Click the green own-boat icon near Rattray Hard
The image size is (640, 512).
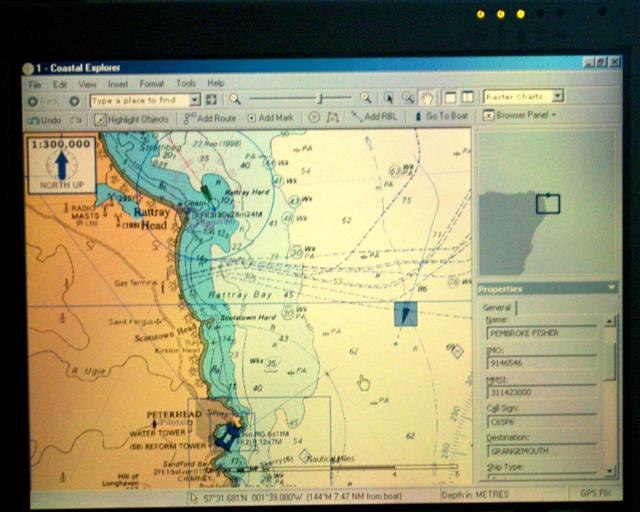click(x=207, y=192)
